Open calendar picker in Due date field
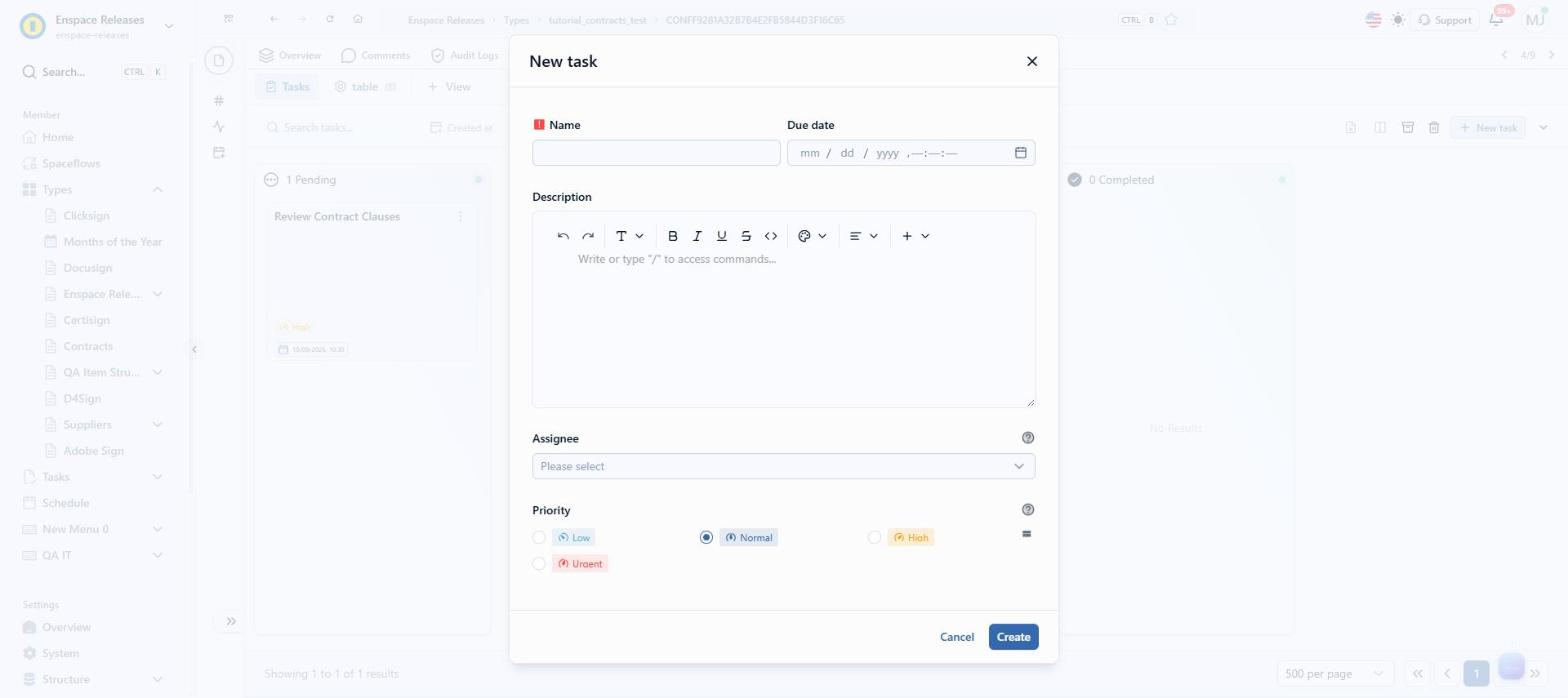Screen dimensions: 1568x698 click(1021, 153)
